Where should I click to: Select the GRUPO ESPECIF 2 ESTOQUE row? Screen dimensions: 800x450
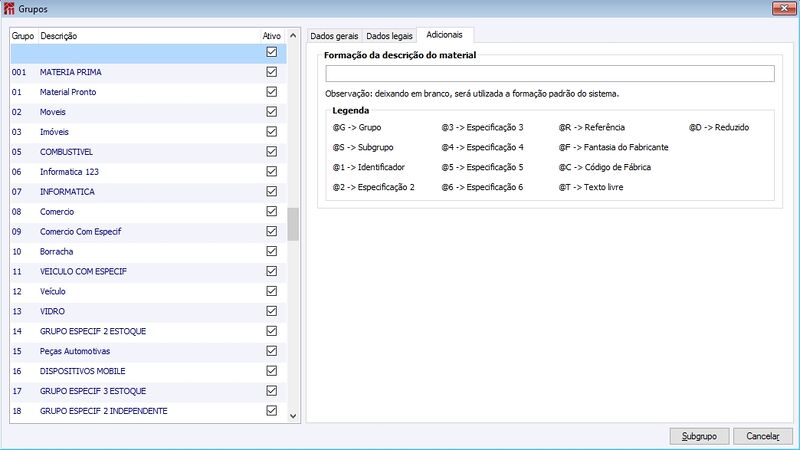click(x=148, y=331)
